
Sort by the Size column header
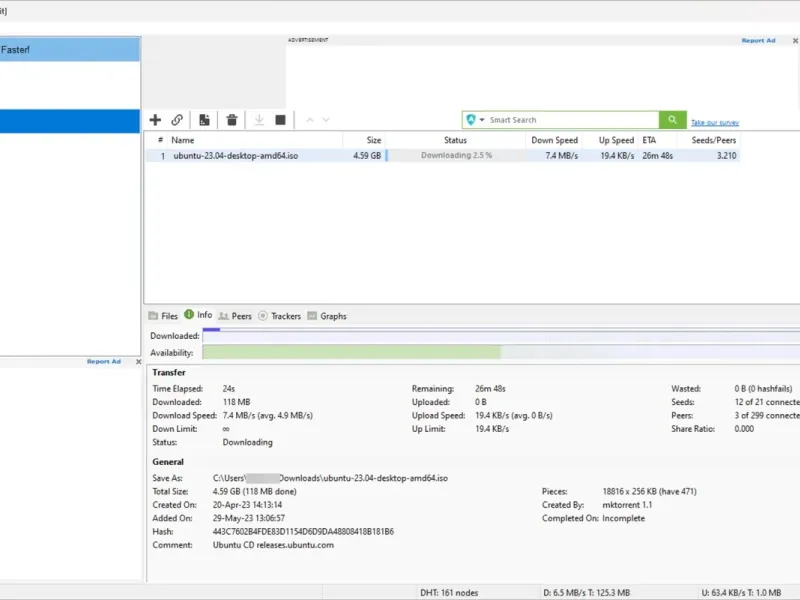[373, 140]
